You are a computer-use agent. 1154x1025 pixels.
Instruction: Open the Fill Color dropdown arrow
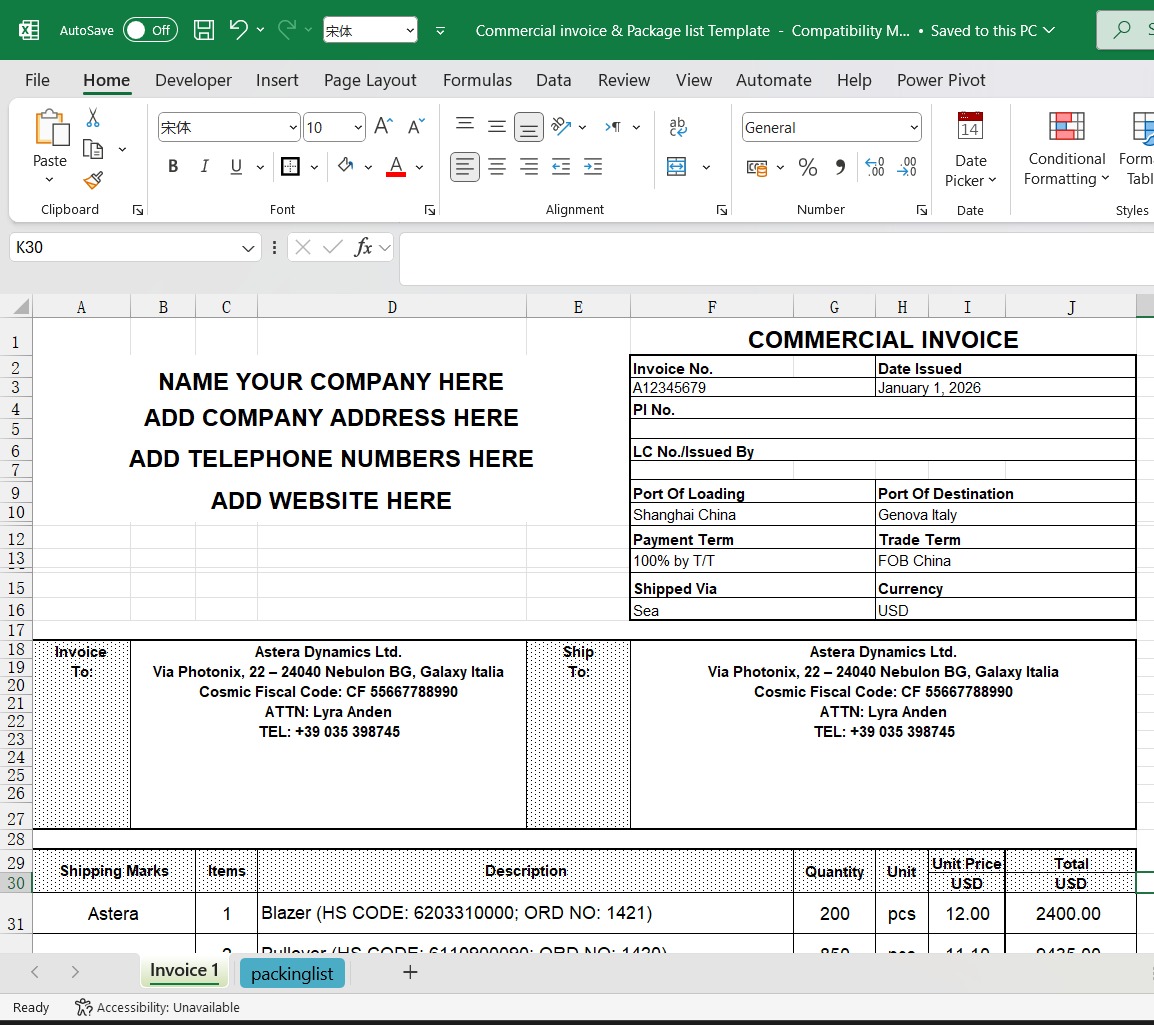pos(369,166)
